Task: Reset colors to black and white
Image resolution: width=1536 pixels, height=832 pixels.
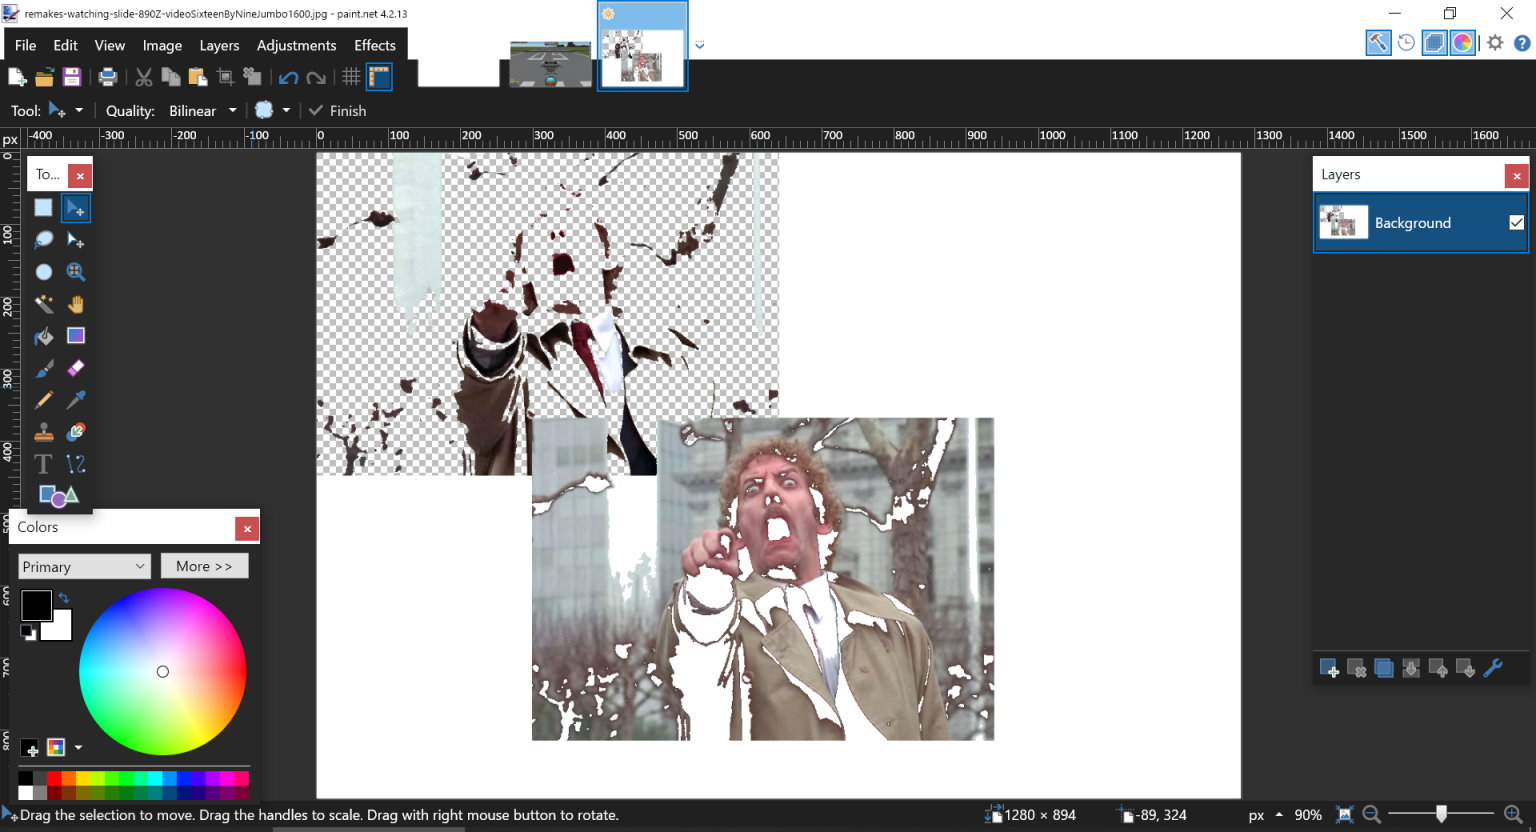Action: 28,632
